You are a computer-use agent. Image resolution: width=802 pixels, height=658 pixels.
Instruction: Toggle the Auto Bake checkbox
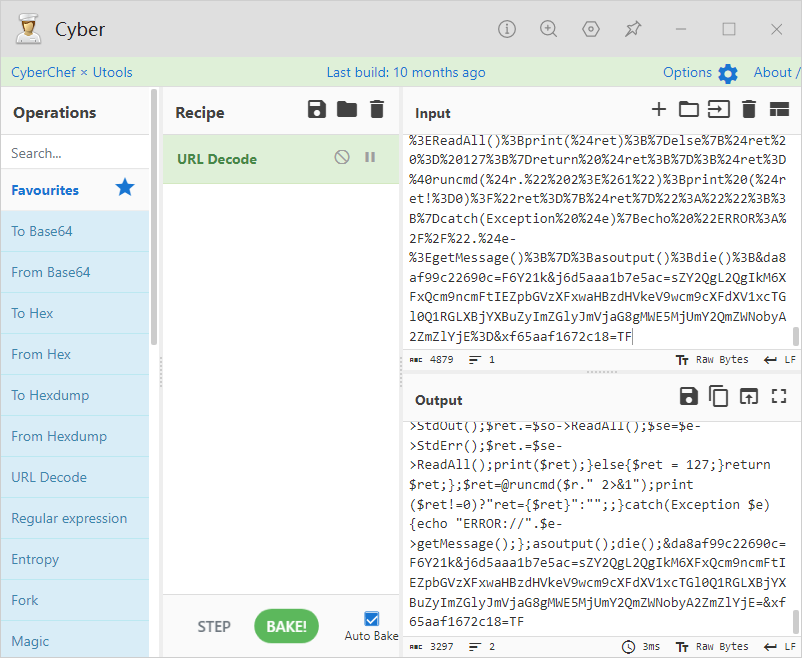[x=372, y=619]
